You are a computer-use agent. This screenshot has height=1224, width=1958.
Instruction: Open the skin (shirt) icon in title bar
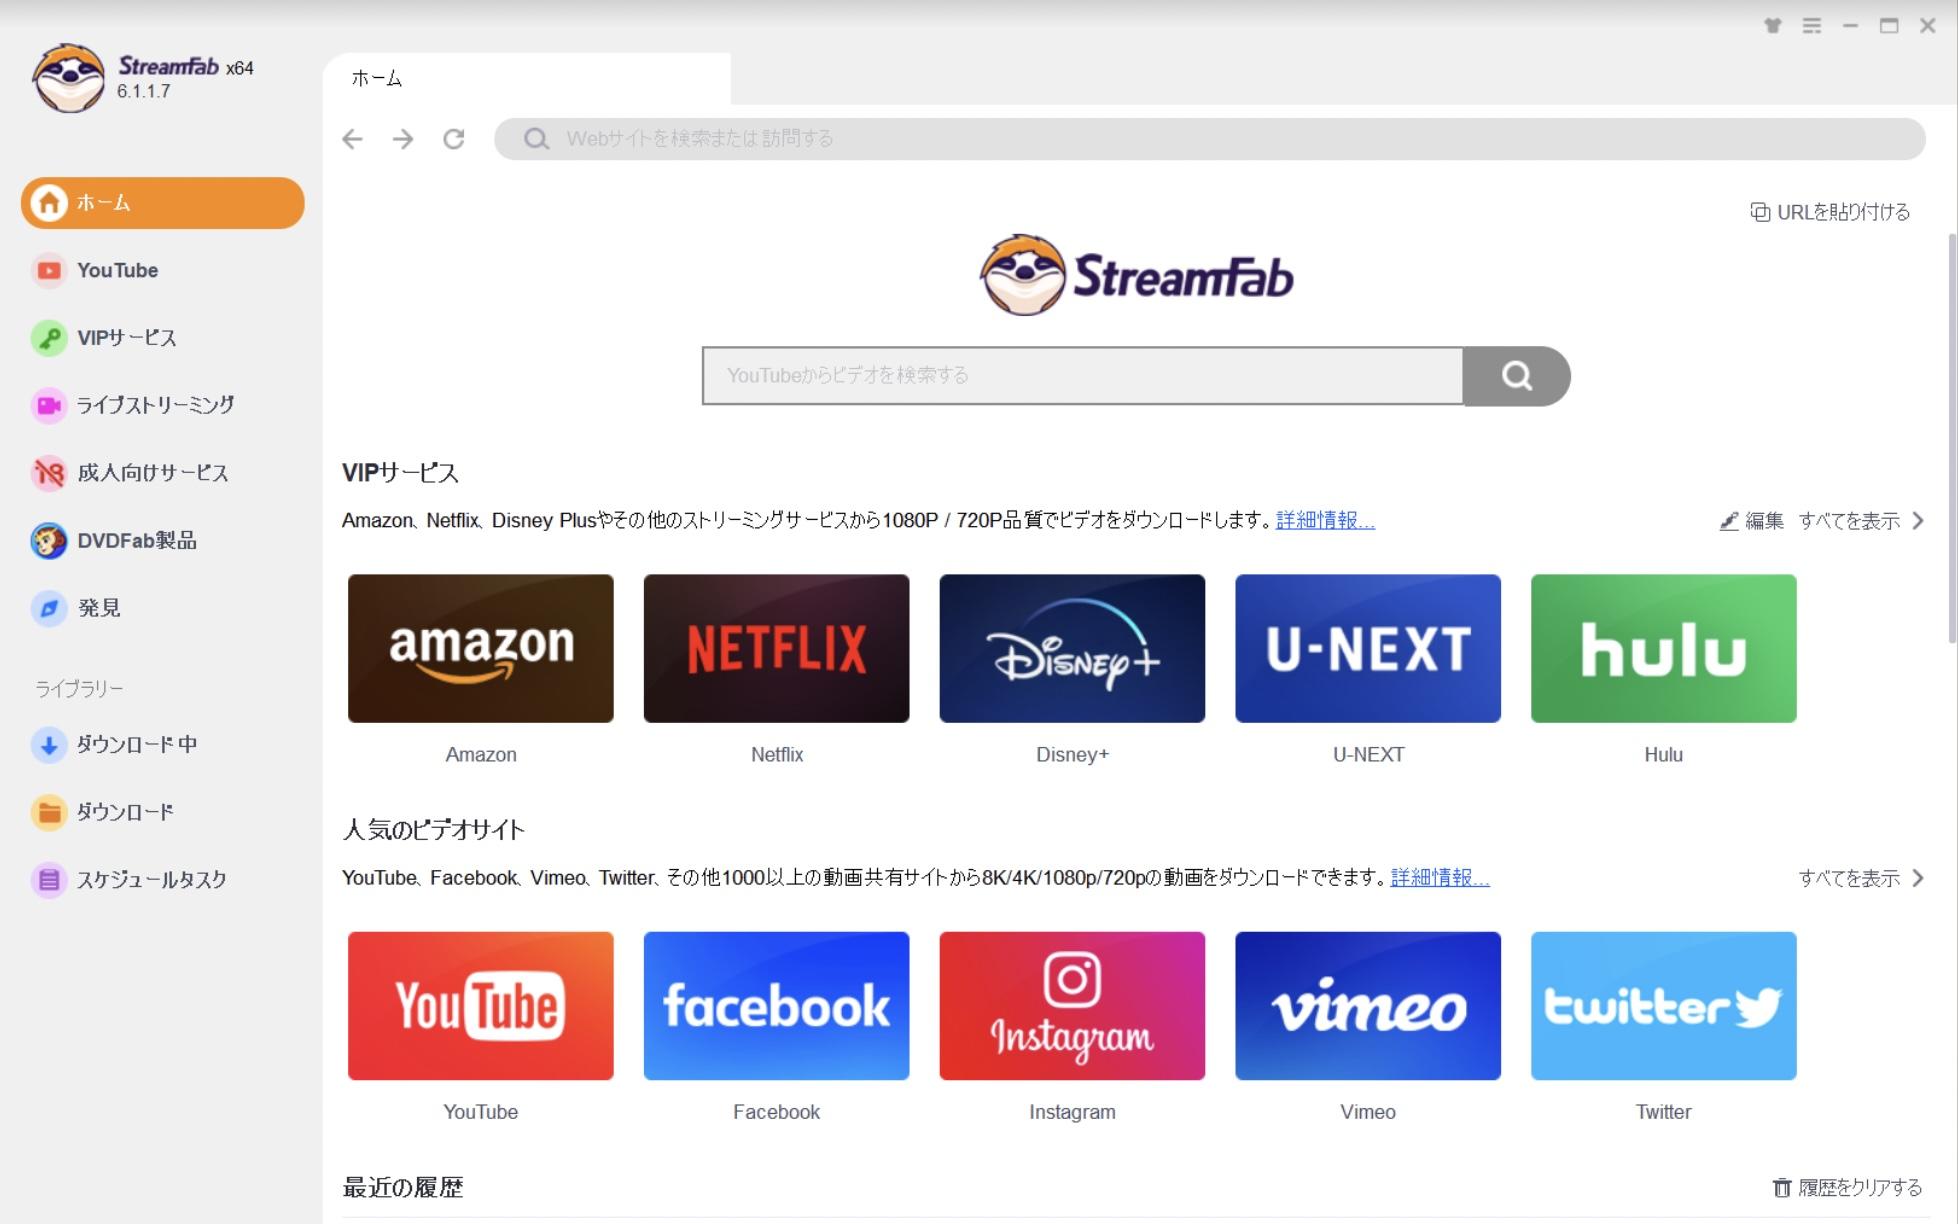1773,26
